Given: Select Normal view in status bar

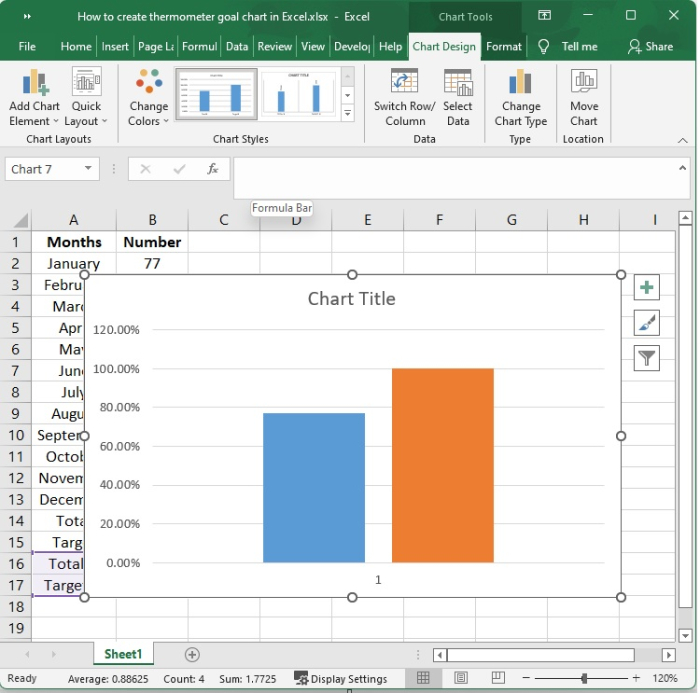Looking at the screenshot, I should [424, 678].
